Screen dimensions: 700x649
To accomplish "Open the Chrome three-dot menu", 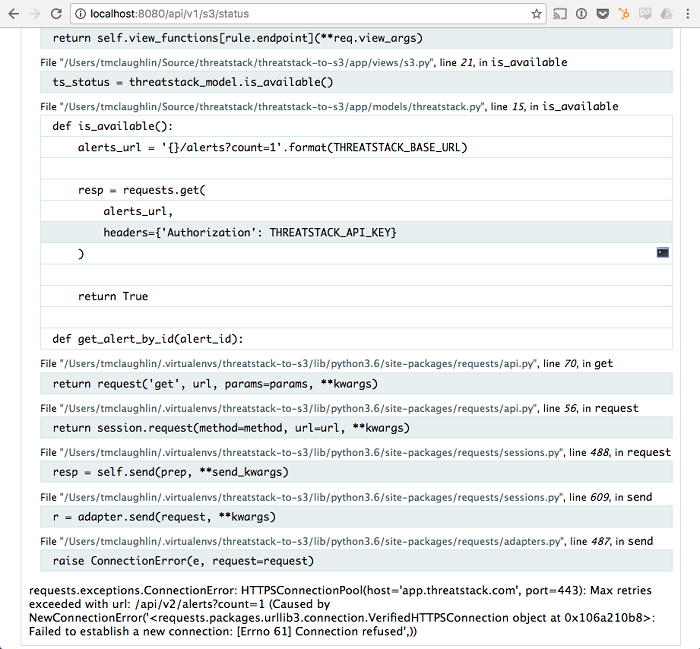I will pos(688,14).
